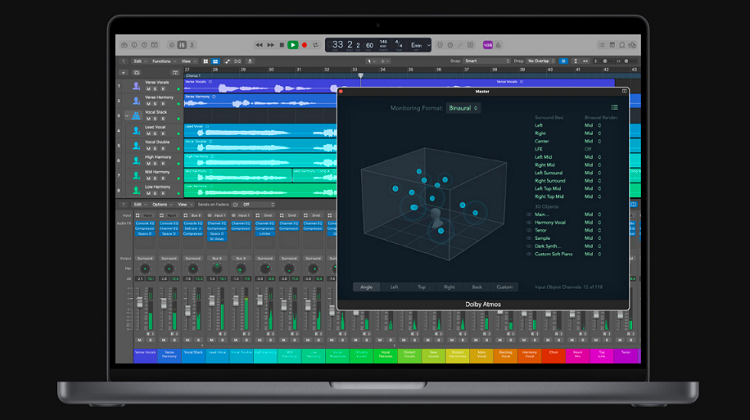Open the Loop Browser icon
The height and width of the screenshot is (420, 750).
point(622,45)
